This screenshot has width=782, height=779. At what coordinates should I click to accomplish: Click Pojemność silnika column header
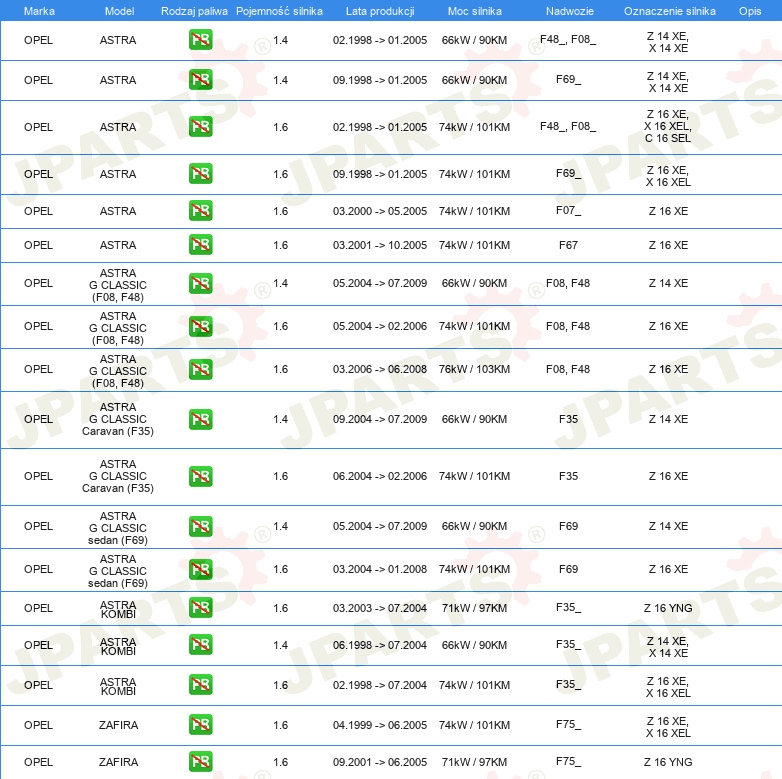(279, 11)
